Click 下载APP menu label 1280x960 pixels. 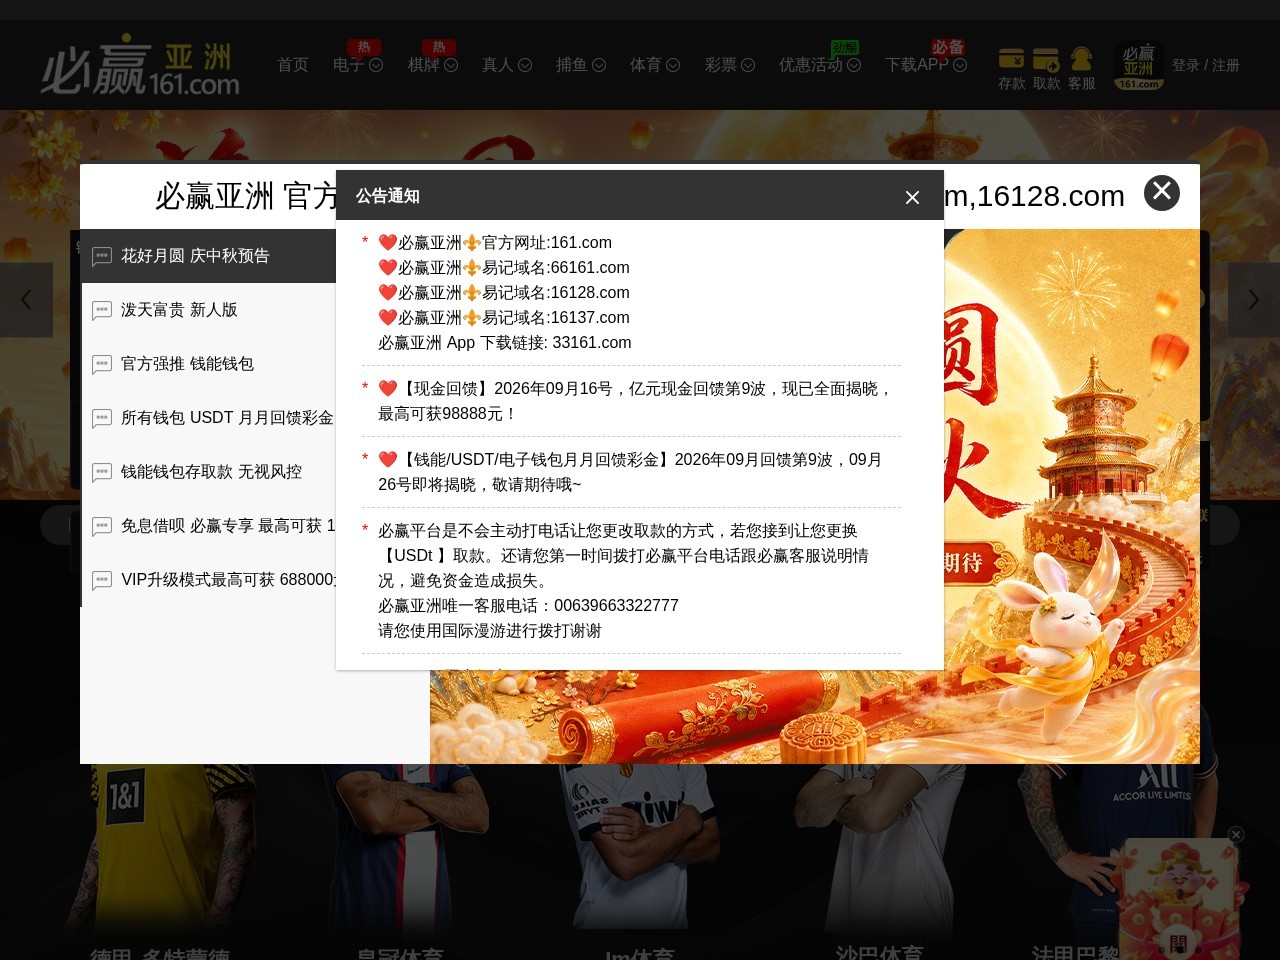click(917, 65)
